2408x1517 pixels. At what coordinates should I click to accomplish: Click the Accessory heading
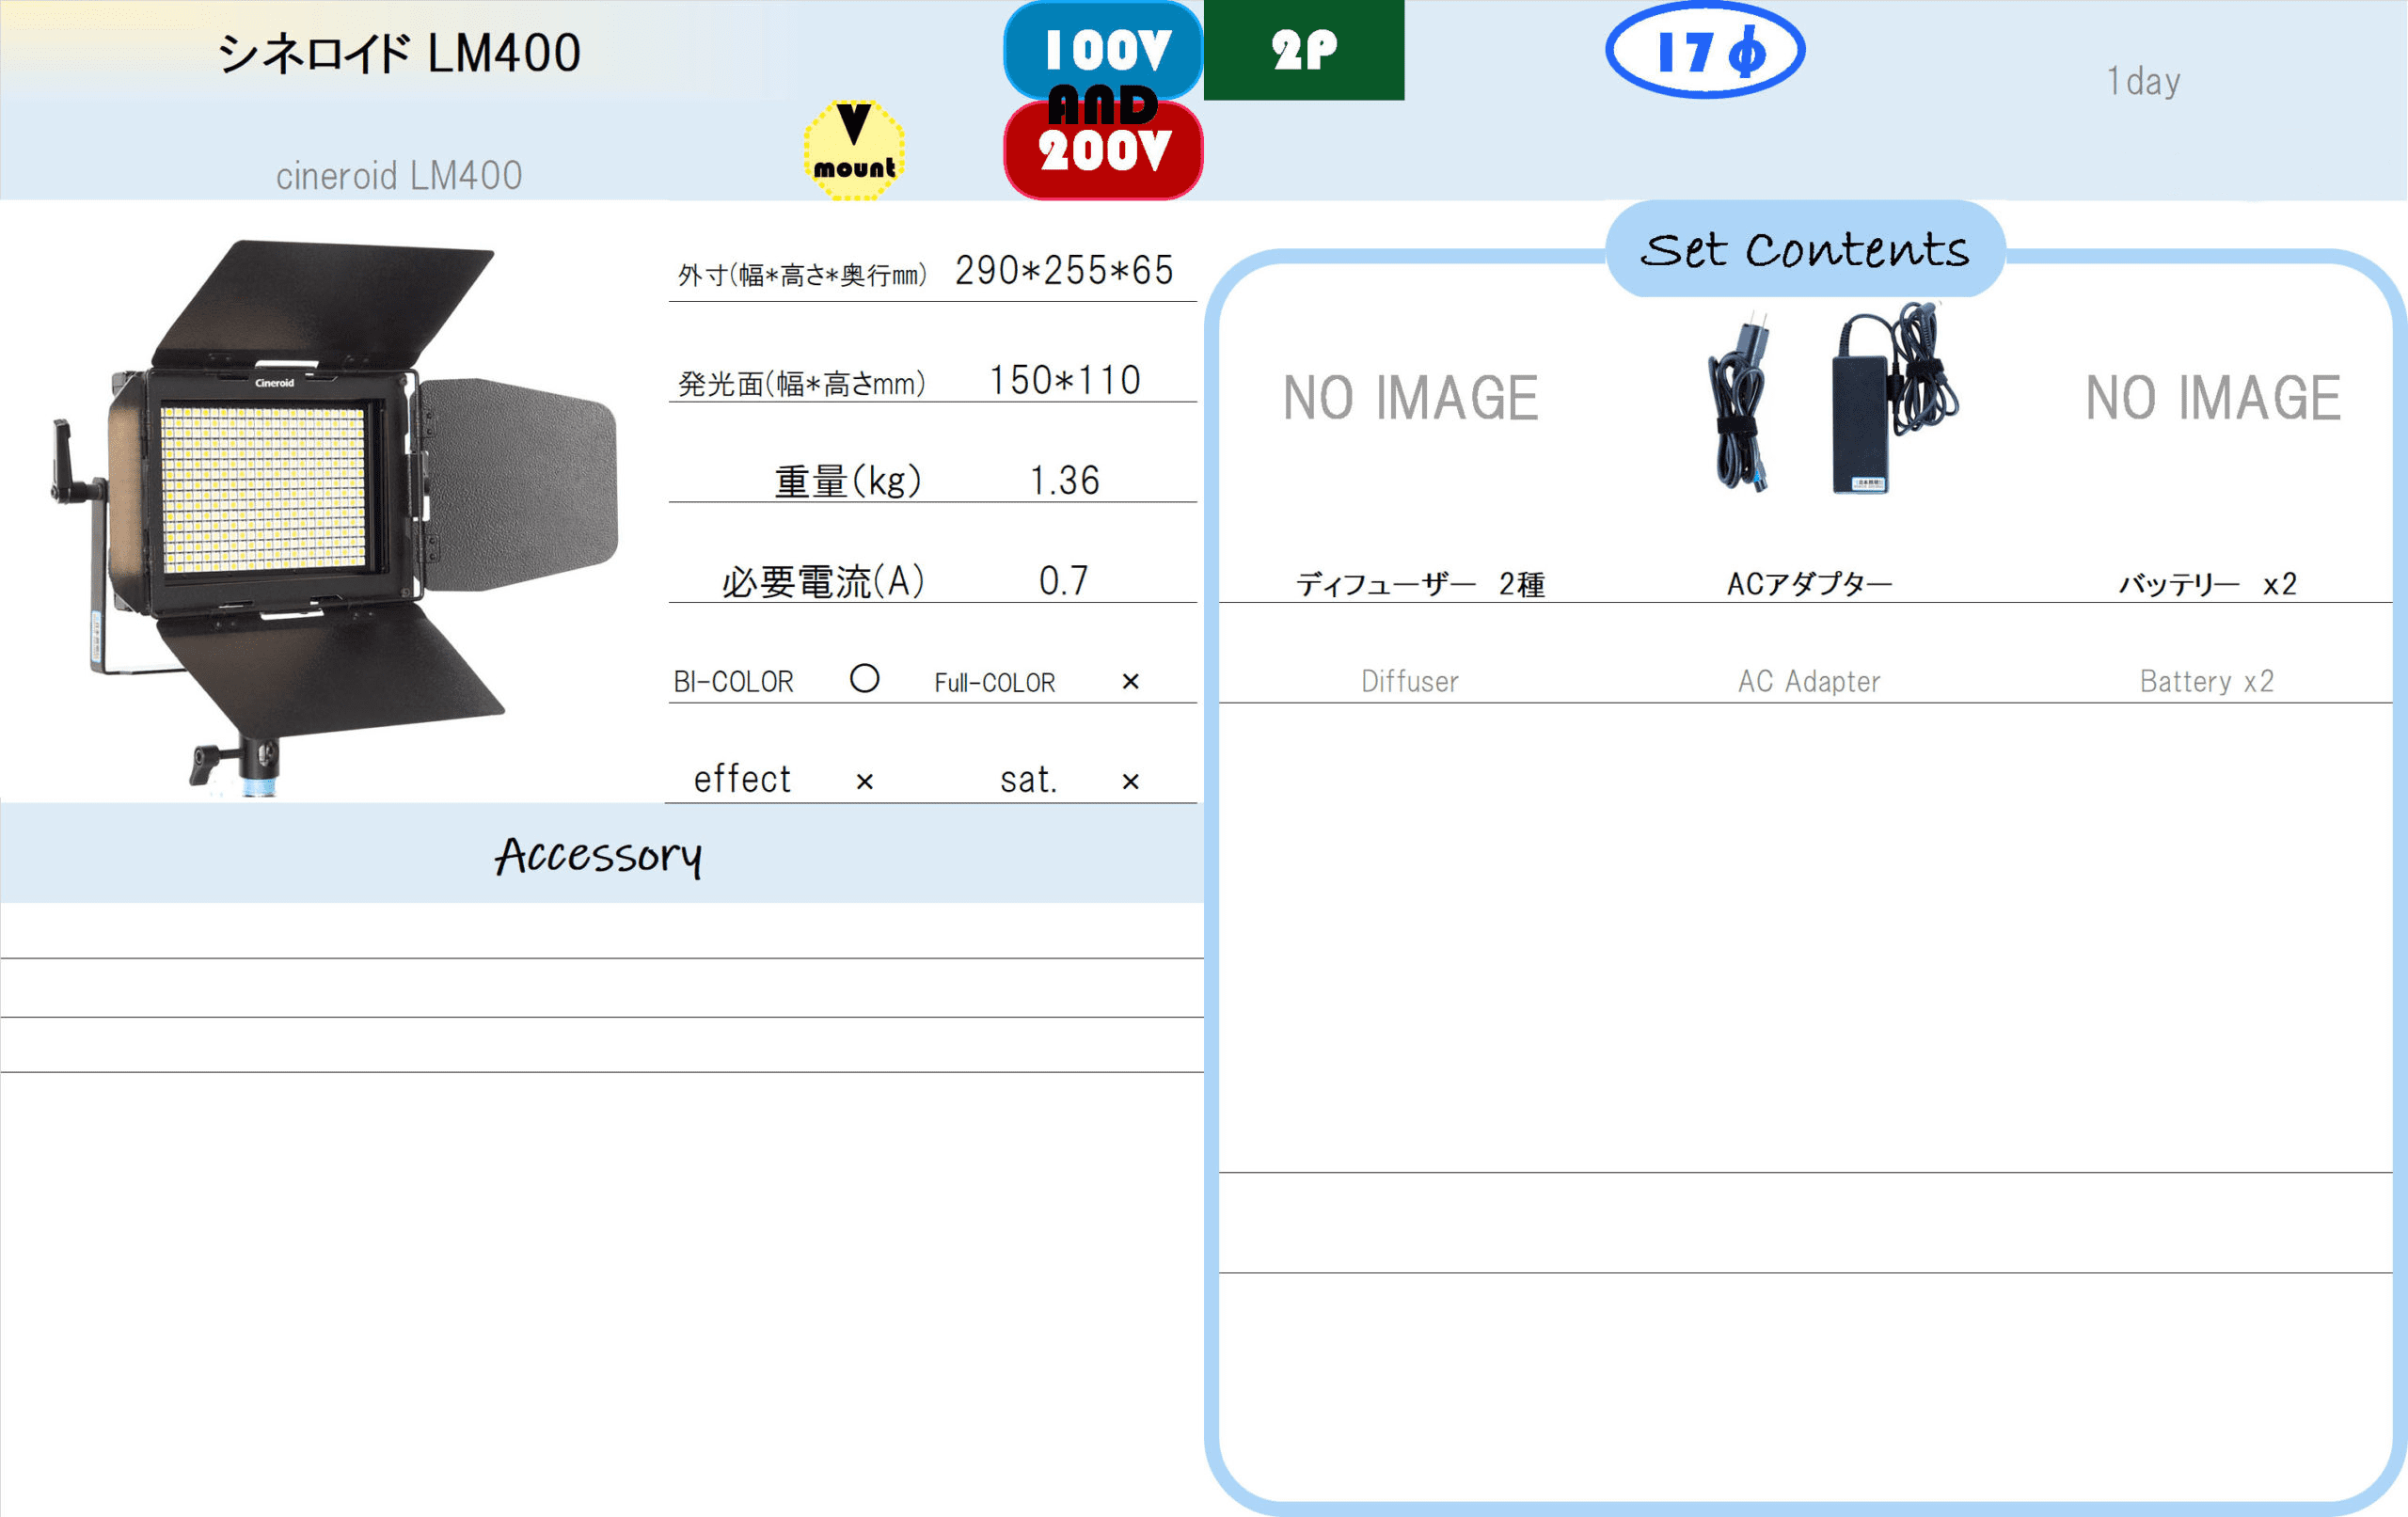pos(598,856)
